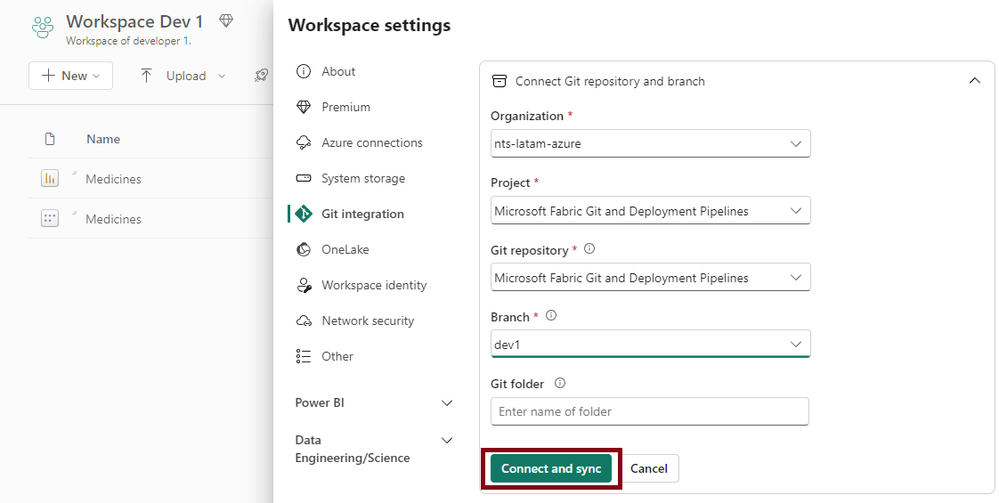This screenshot has height=503, width=999.
Task: Click the file type column header icon
Action: (50, 139)
